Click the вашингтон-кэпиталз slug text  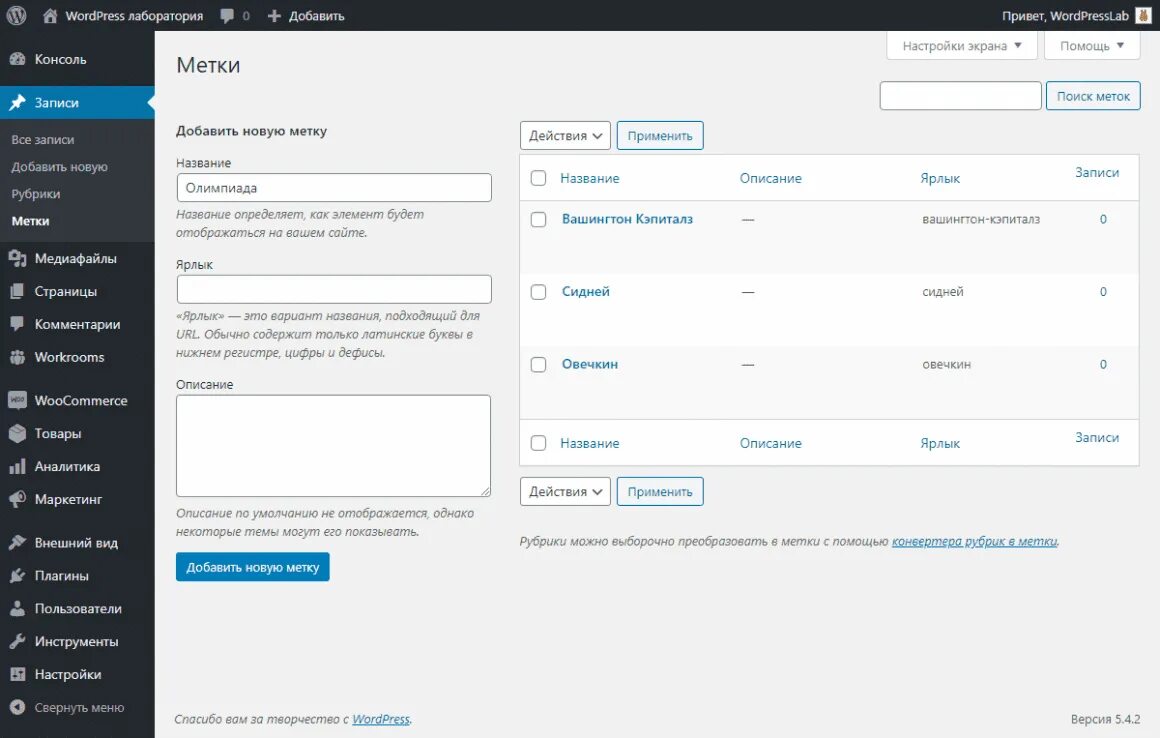click(x=981, y=219)
